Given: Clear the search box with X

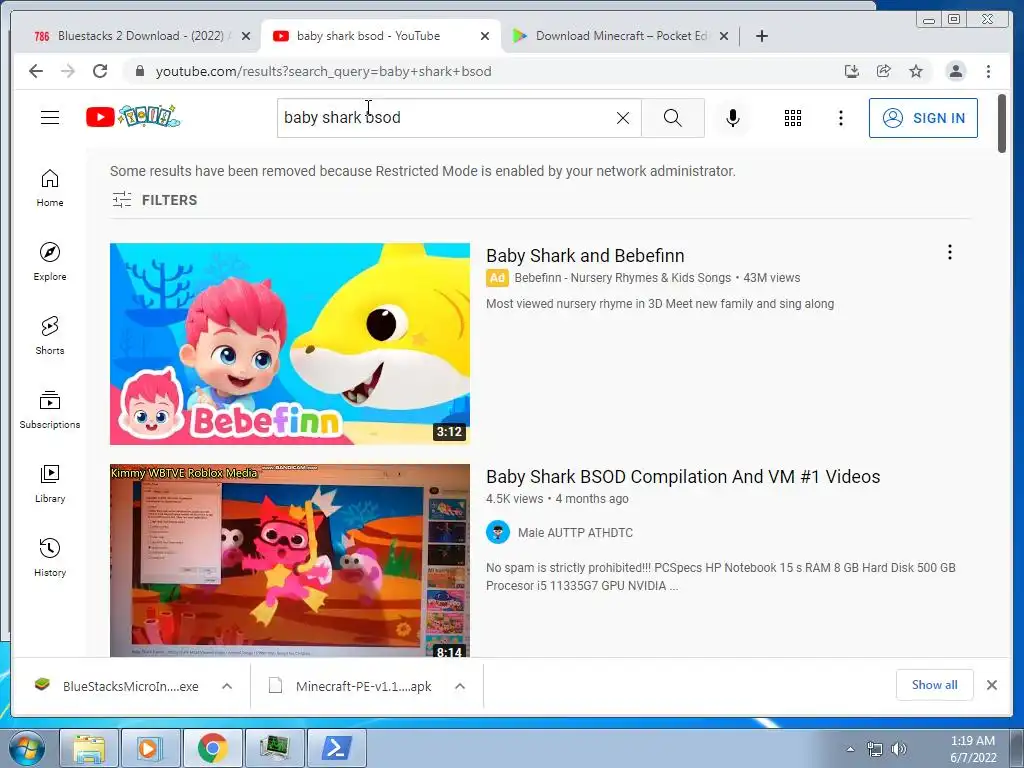Looking at the screenshot, I should [x=623, y=118].
